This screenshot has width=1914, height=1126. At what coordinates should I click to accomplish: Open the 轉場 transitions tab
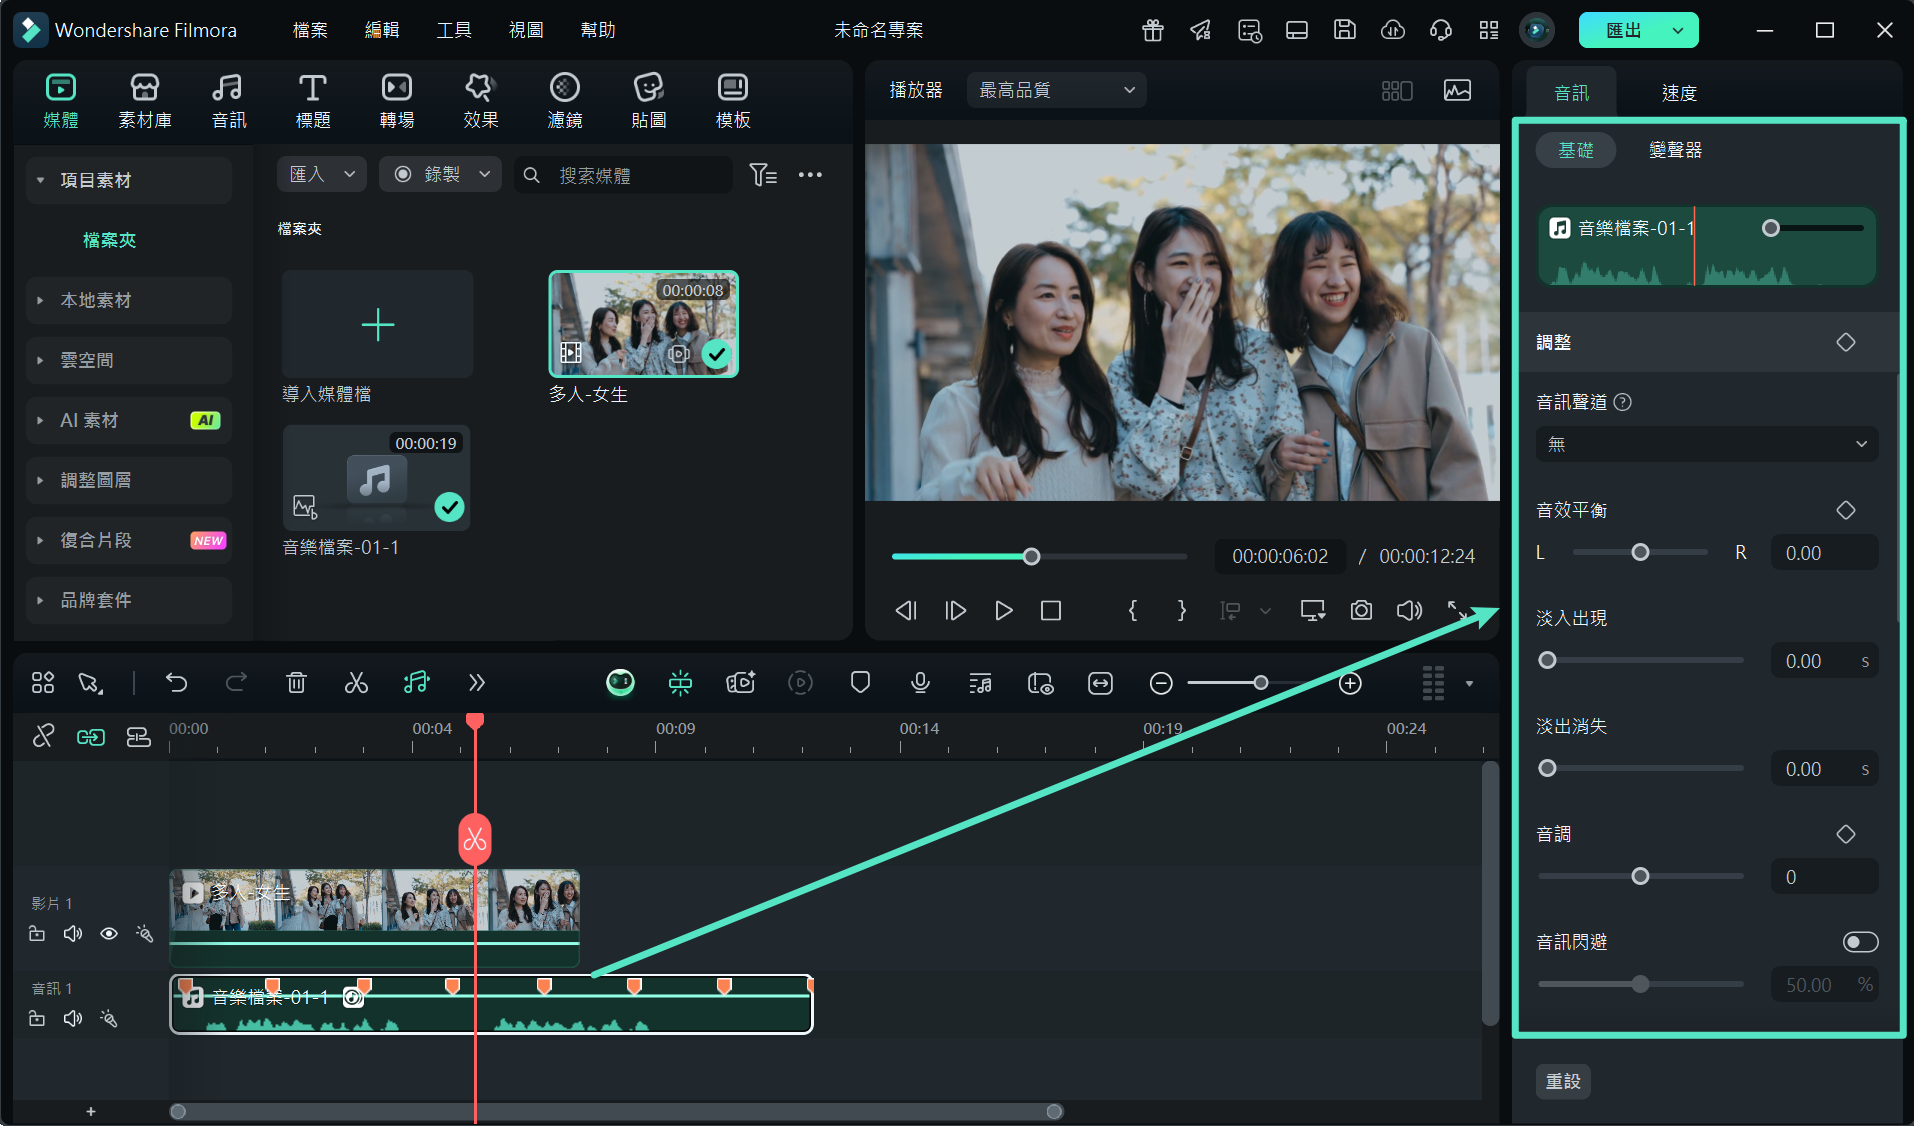[397, 101]
